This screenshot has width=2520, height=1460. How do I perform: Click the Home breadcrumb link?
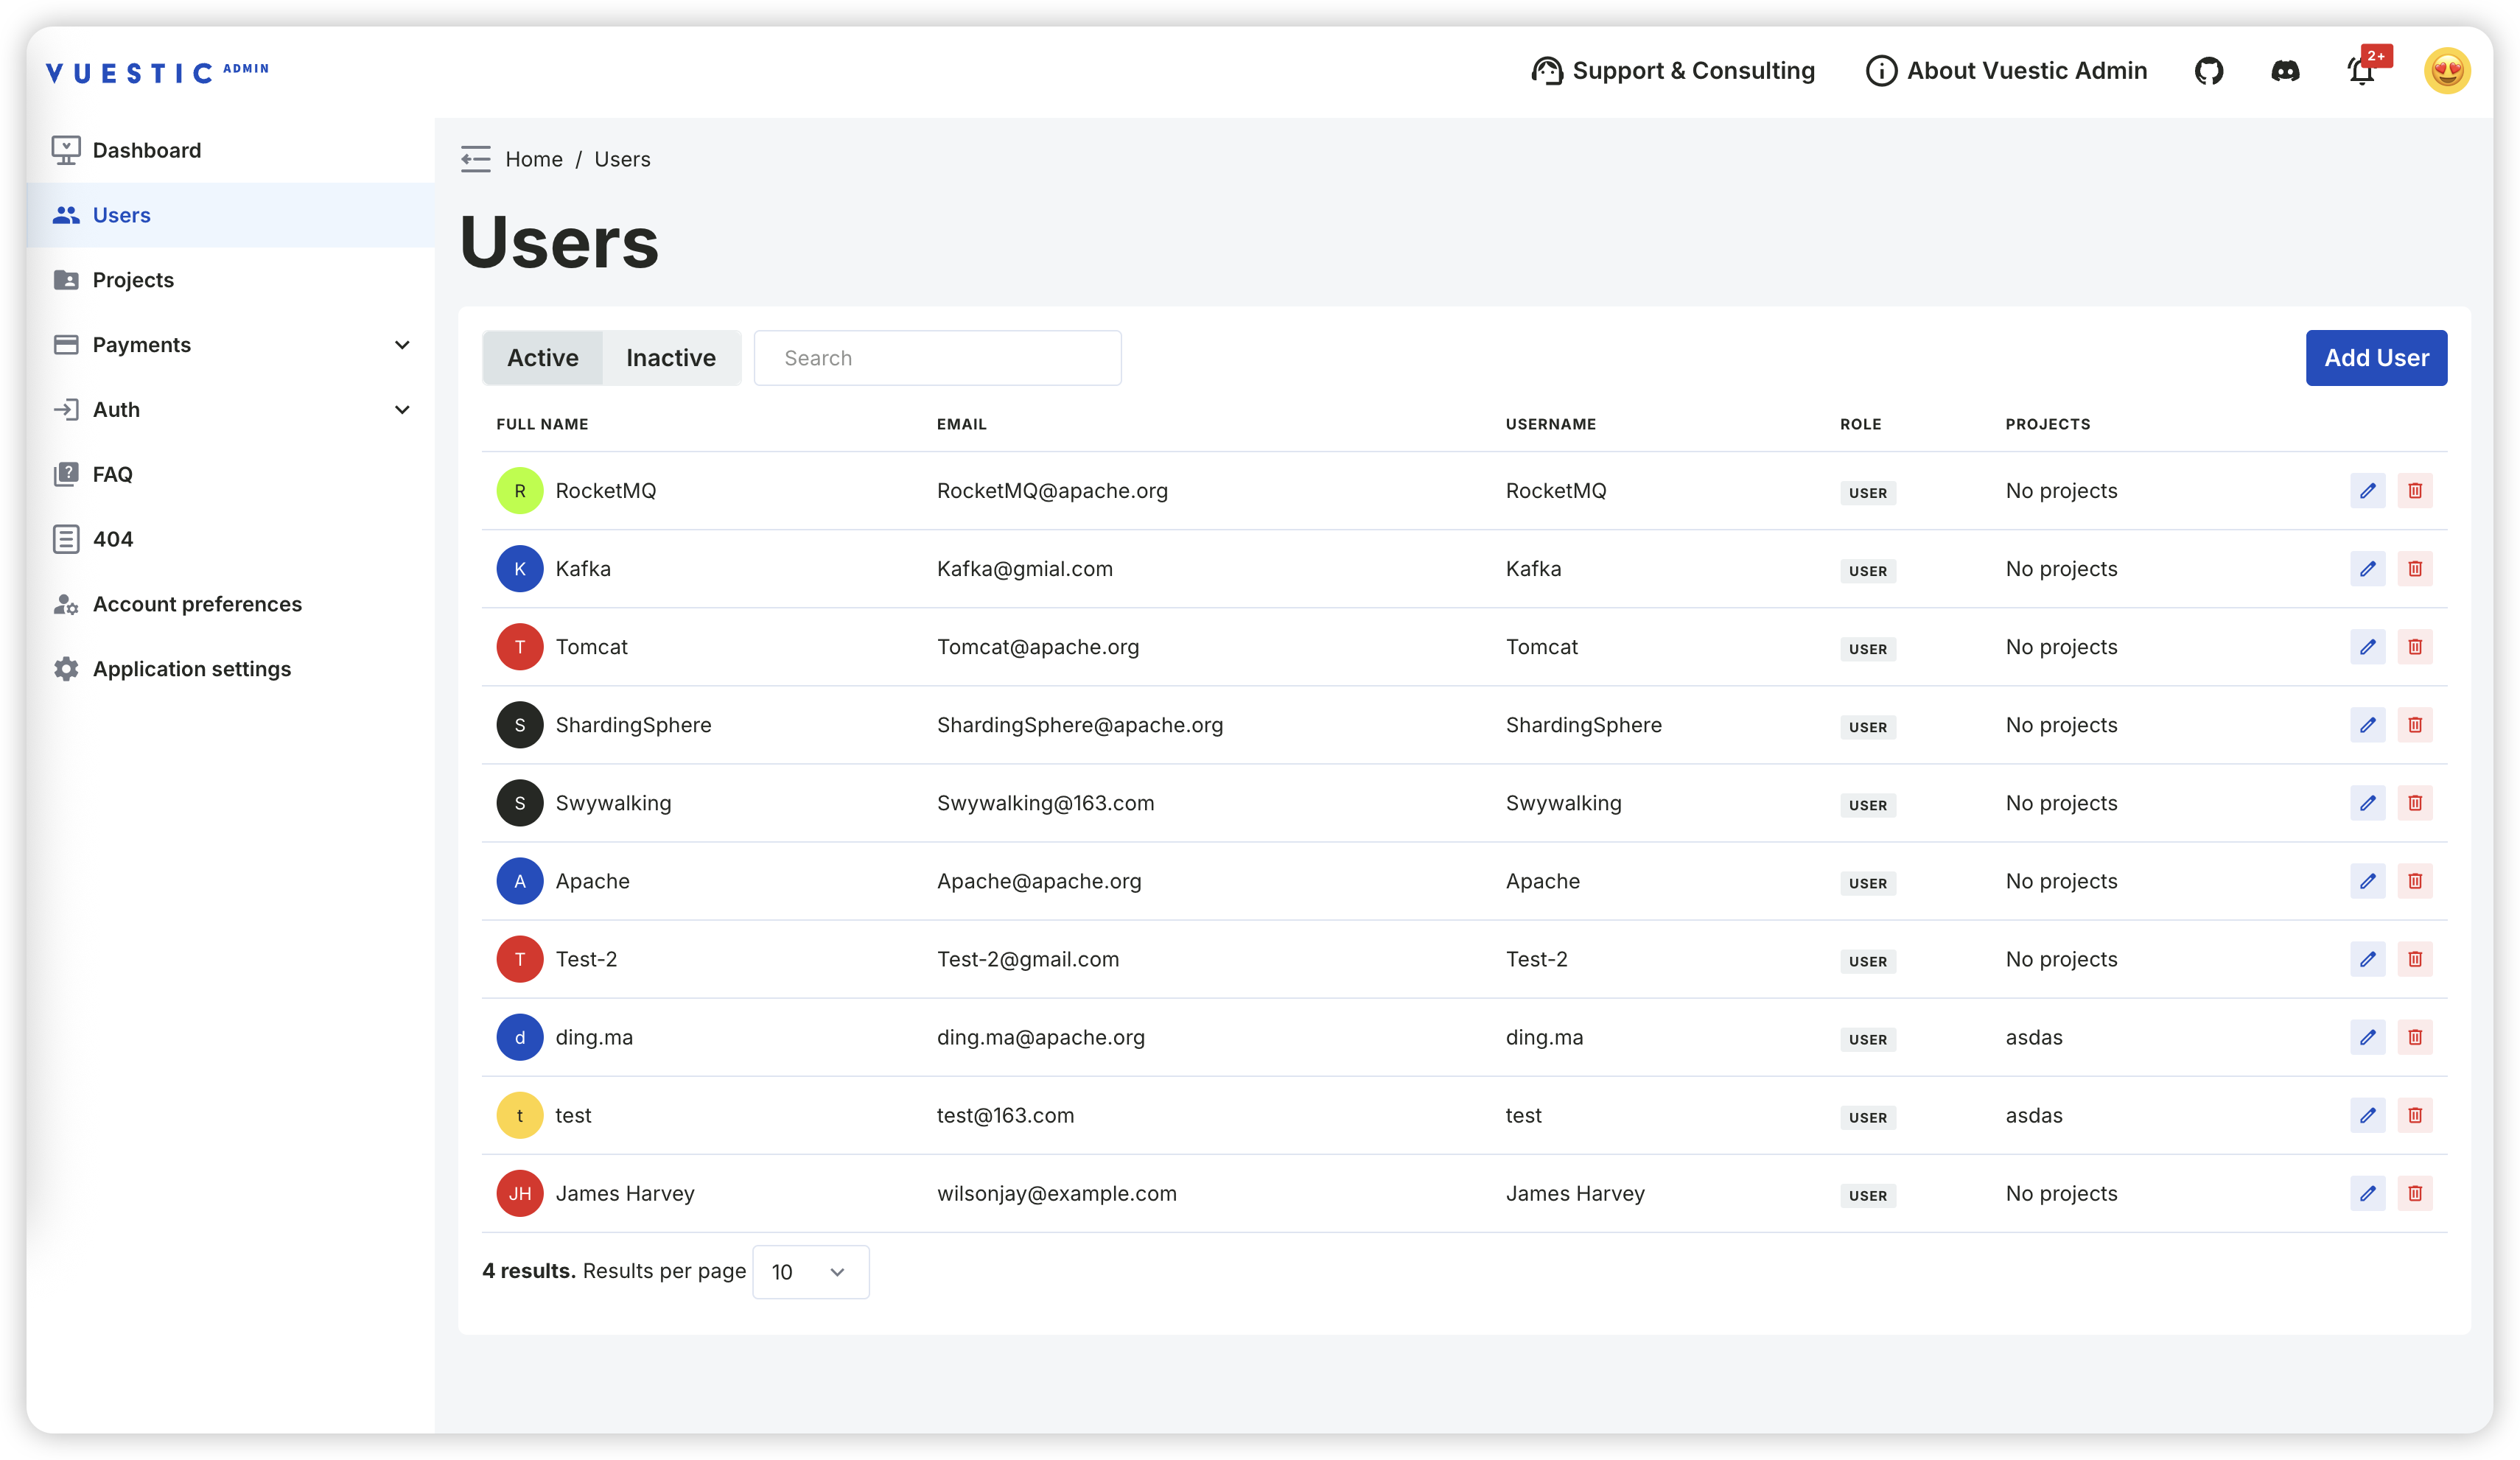(x=533, y=159)
